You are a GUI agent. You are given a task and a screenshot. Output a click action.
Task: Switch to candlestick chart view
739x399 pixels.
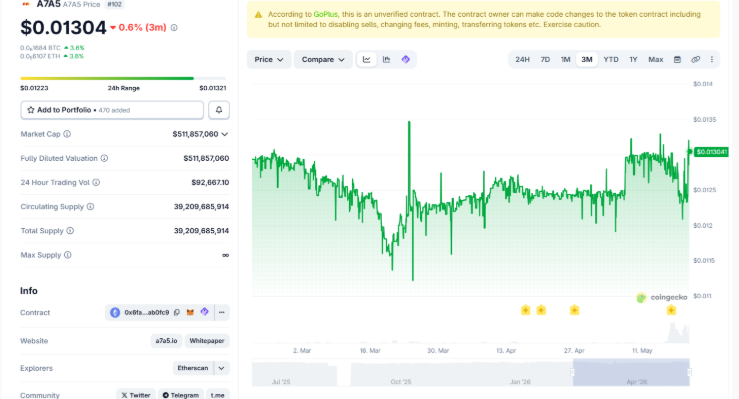[x=386, y=59]
